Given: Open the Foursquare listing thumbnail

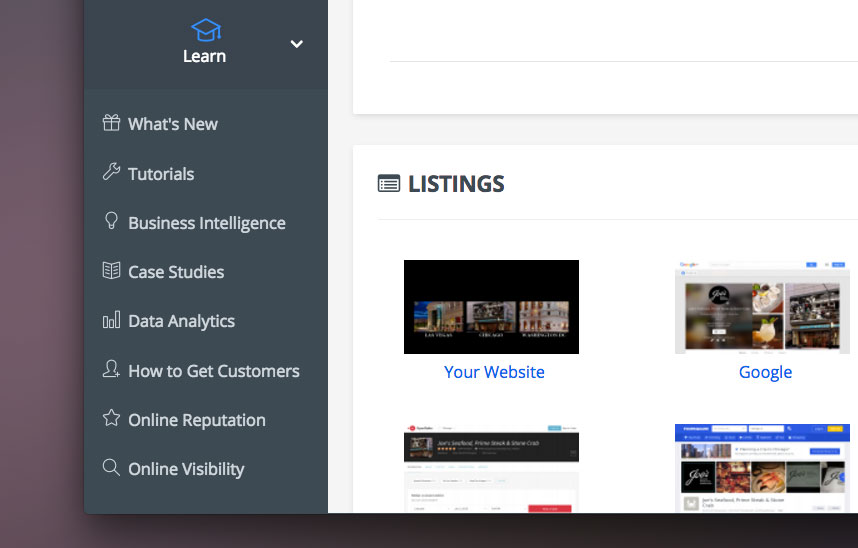Looking at the screenshot, I should tap(762, 468).
